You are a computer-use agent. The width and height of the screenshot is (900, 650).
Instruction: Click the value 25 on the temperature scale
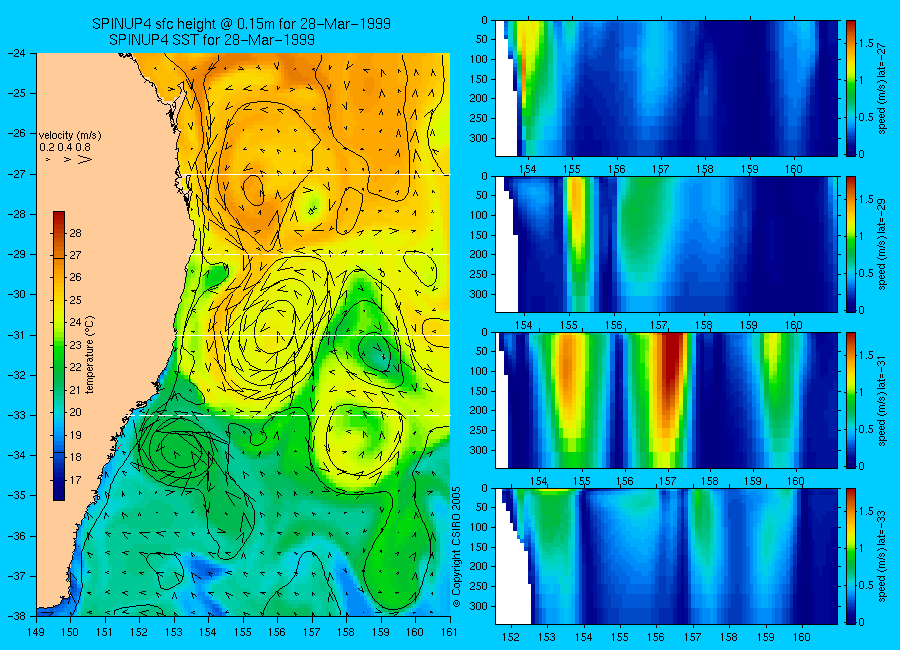click(x=75, y=300)
